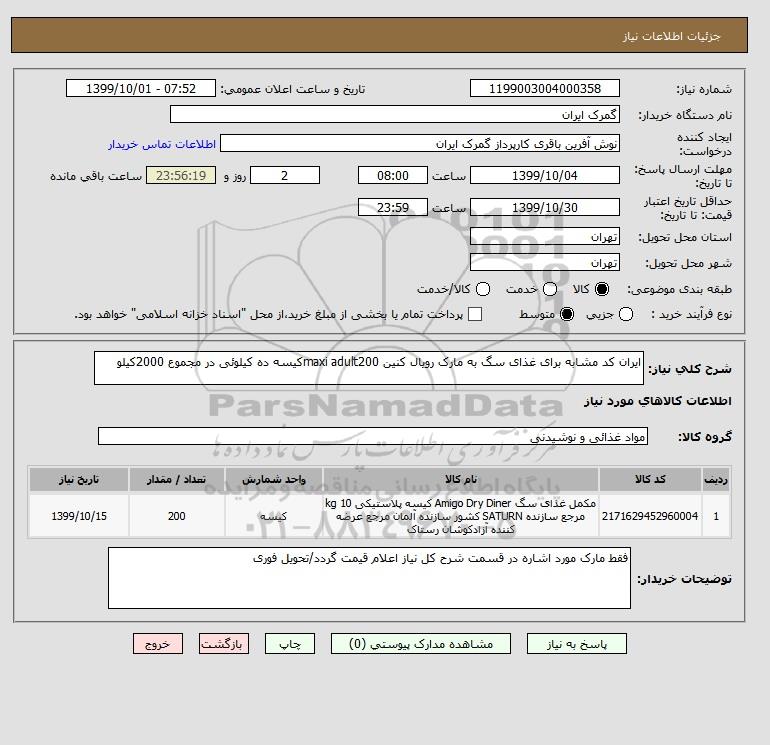Click the کد کالا column header
The height and width of the screenshot is (745, 770).
(650, 479)
